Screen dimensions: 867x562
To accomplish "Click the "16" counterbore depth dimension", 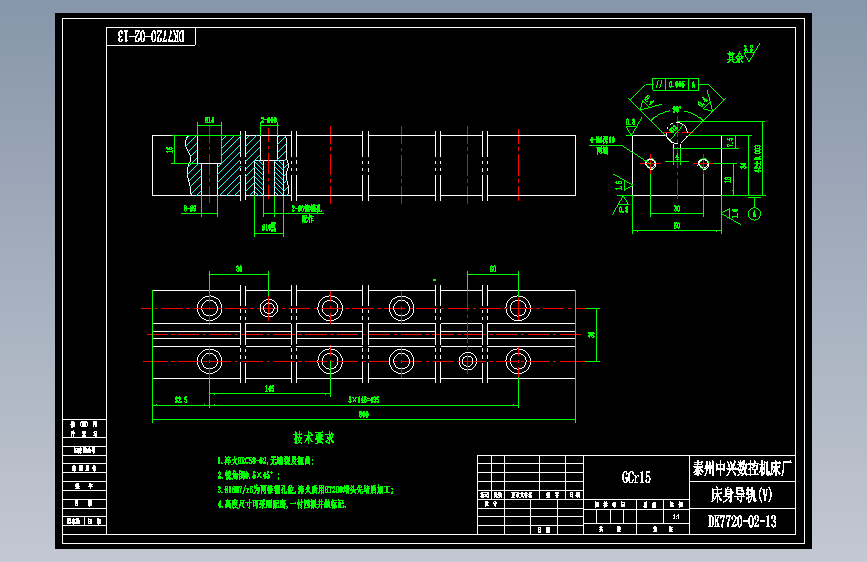I will (x=170, y=149).
